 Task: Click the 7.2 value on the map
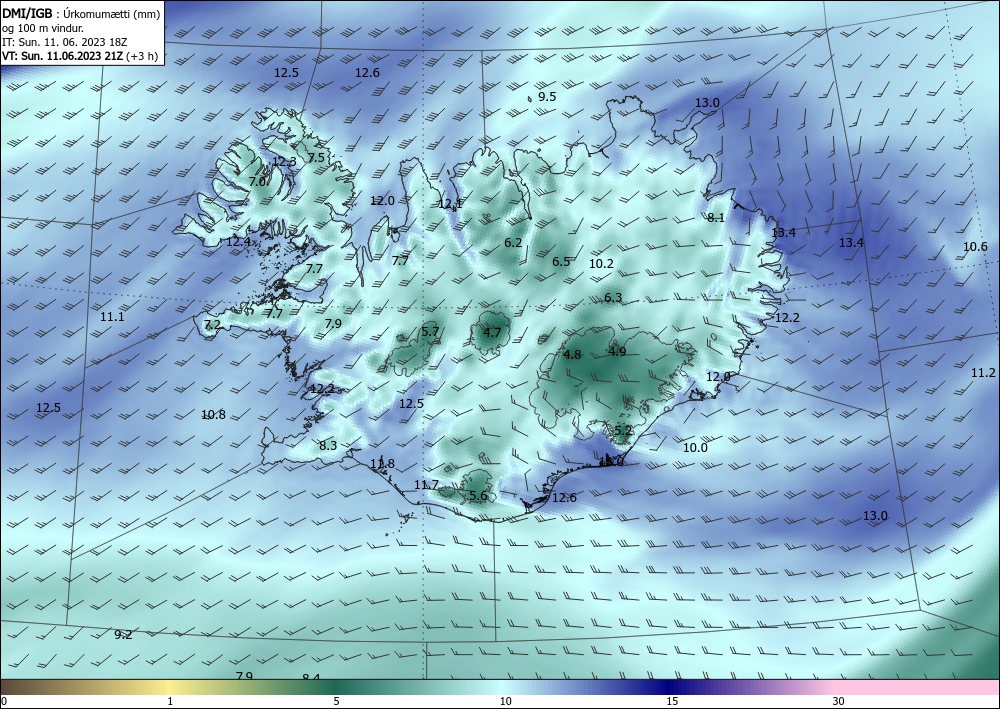coord(212,325)
